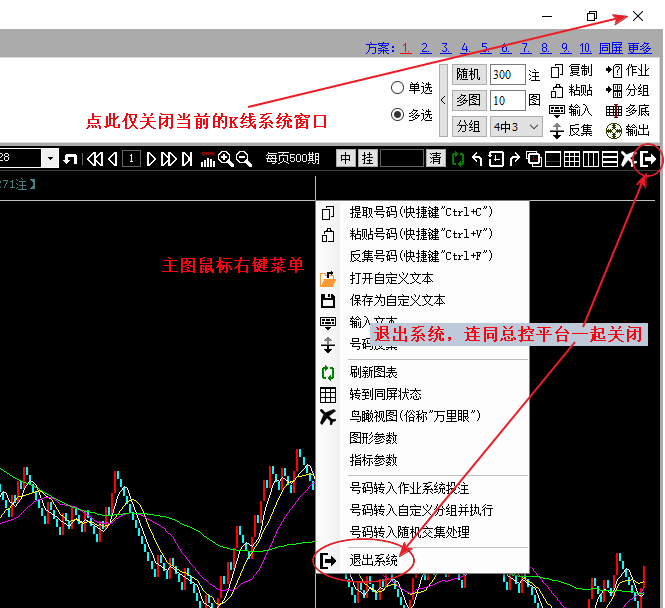This screenshot has width=665, height=608.
Task: Open the 更多 link
Action: (639, 48)
